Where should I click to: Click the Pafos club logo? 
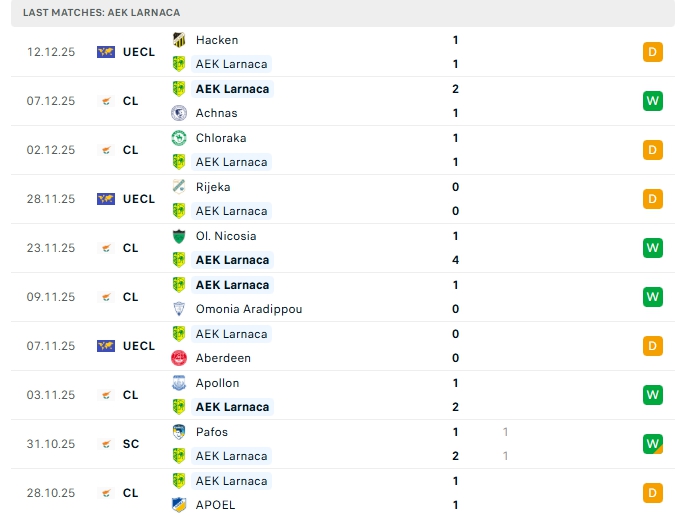pyautogui.click(x=179, y=432)
